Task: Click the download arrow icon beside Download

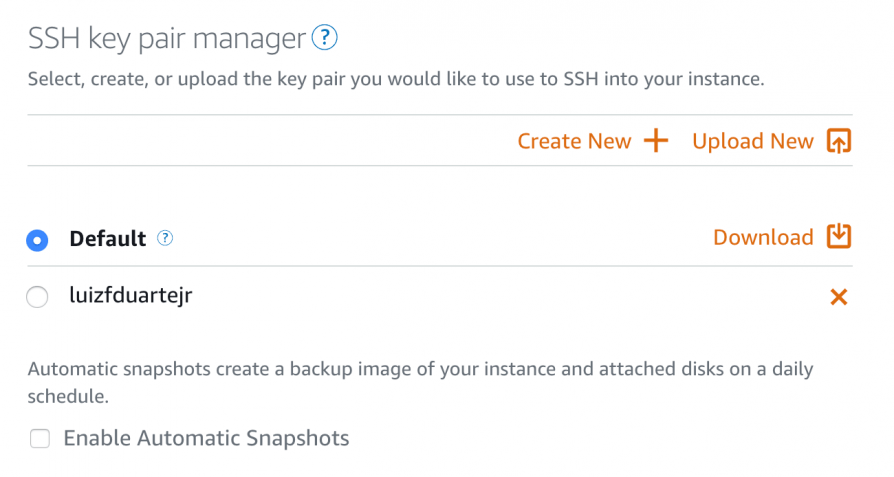Action: click(839, 236)
